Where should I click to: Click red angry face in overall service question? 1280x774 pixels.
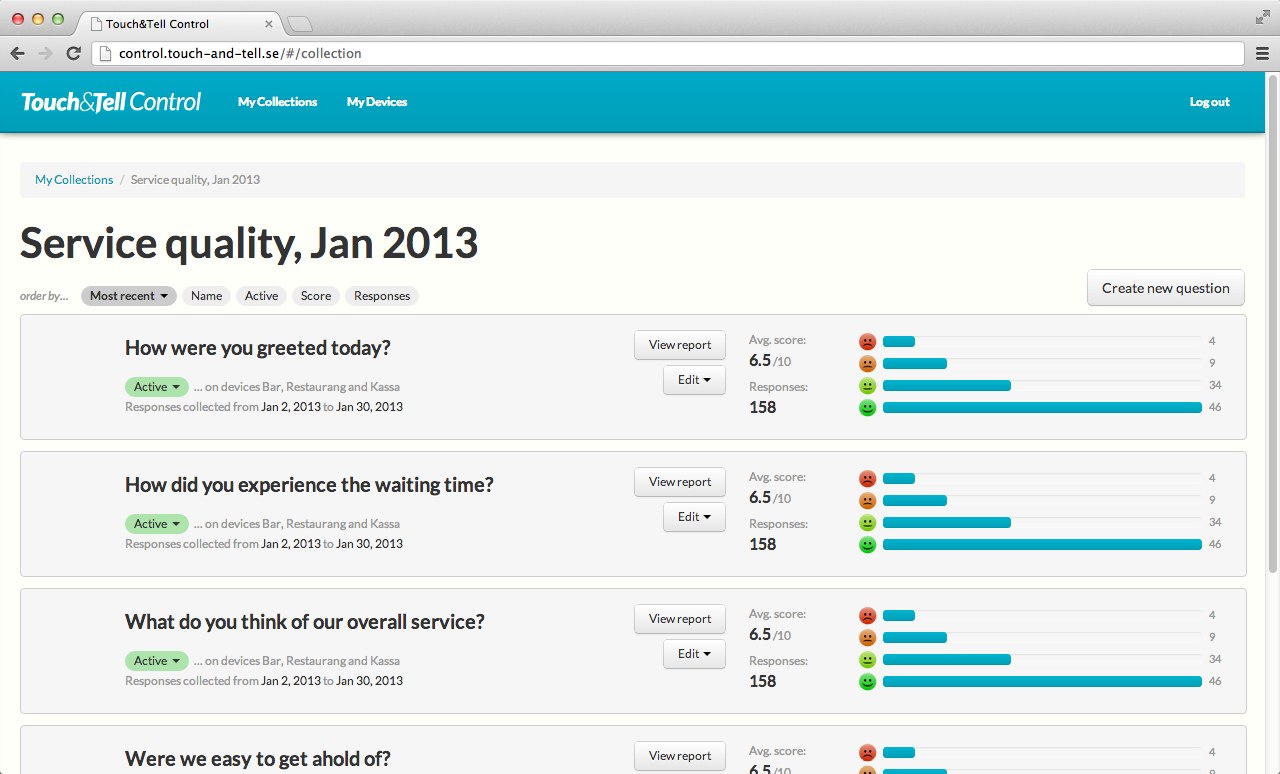[867, 615]
